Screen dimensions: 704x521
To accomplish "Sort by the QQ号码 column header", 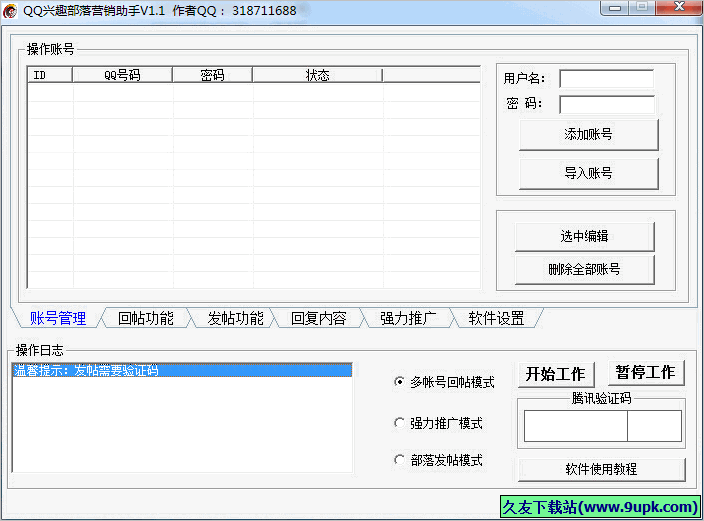I will tap(122, 75).
